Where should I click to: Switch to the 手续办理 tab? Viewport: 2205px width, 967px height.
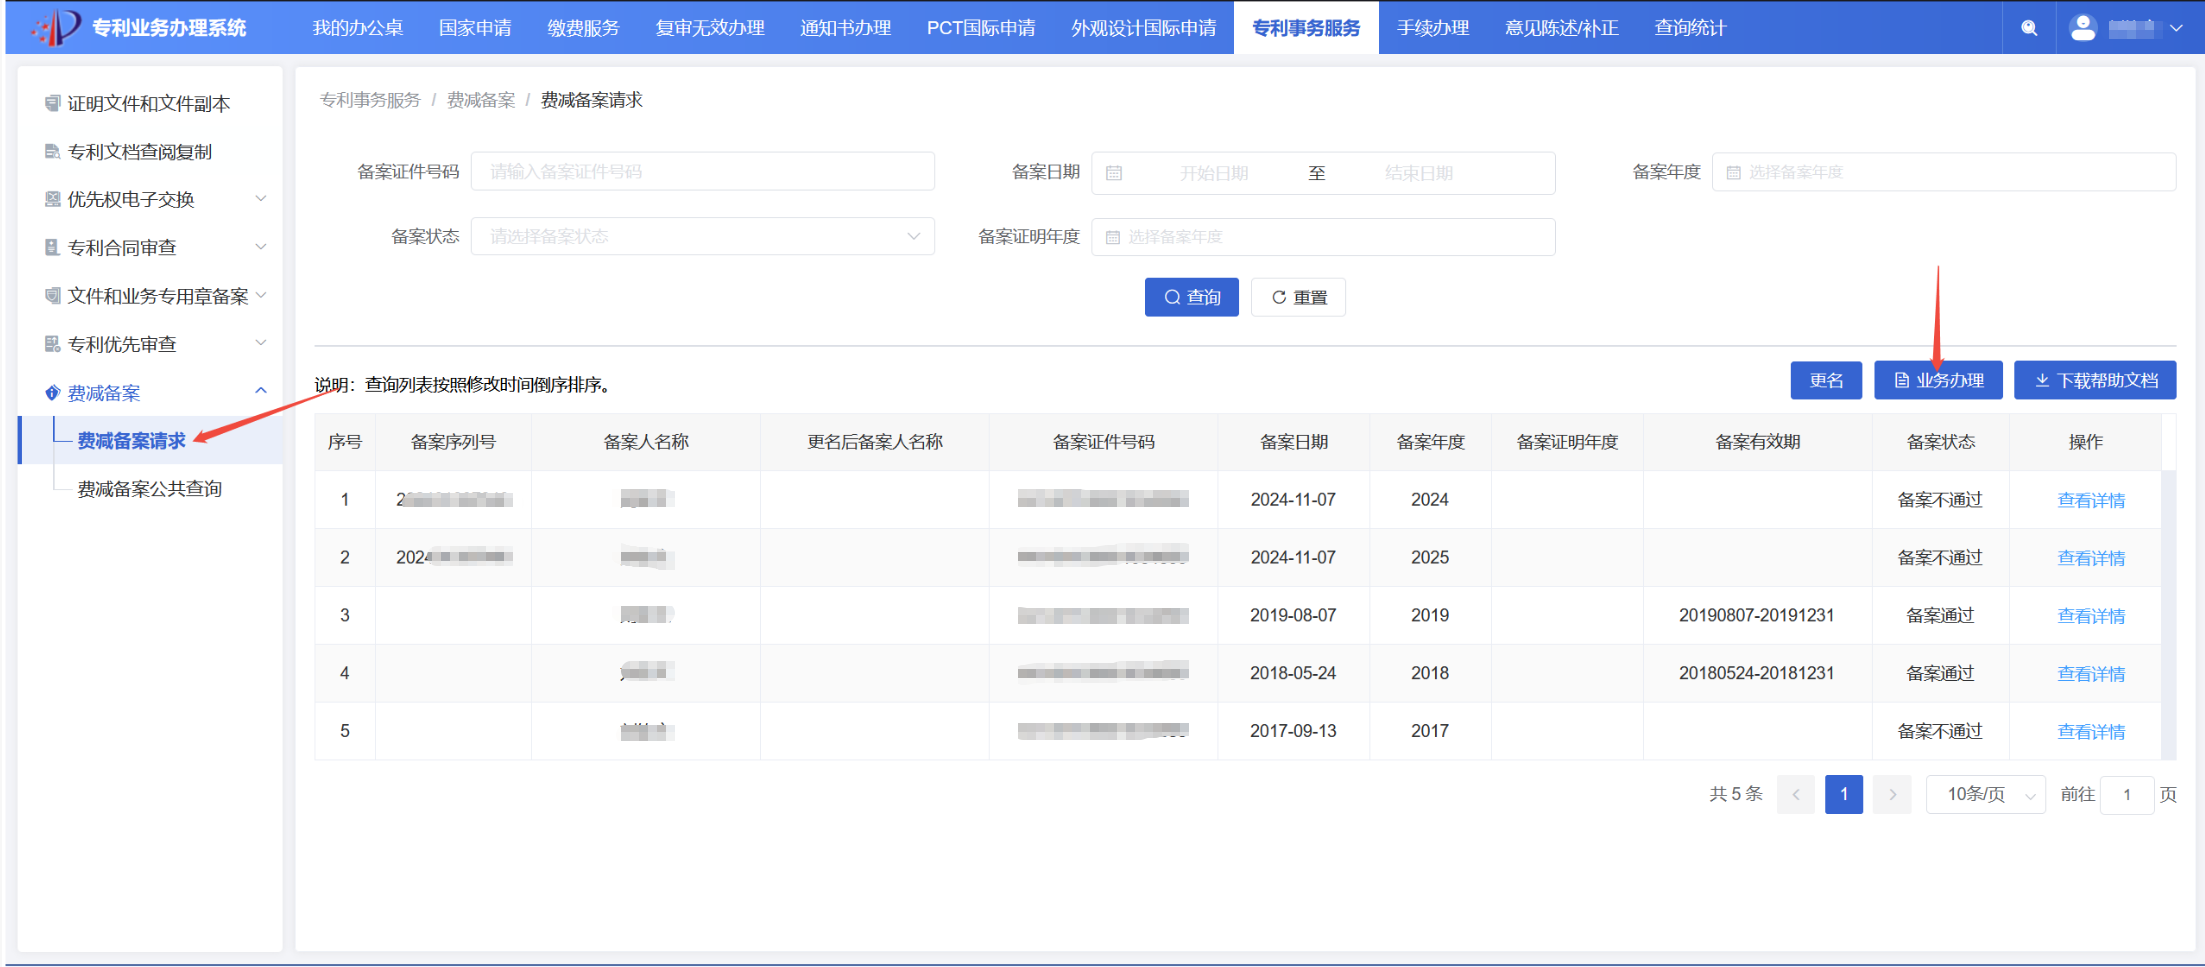click(x=1432, y=28)
